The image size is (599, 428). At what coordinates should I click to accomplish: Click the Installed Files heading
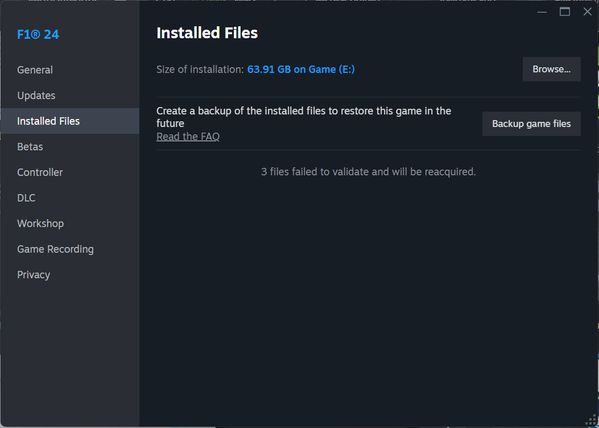207,33
